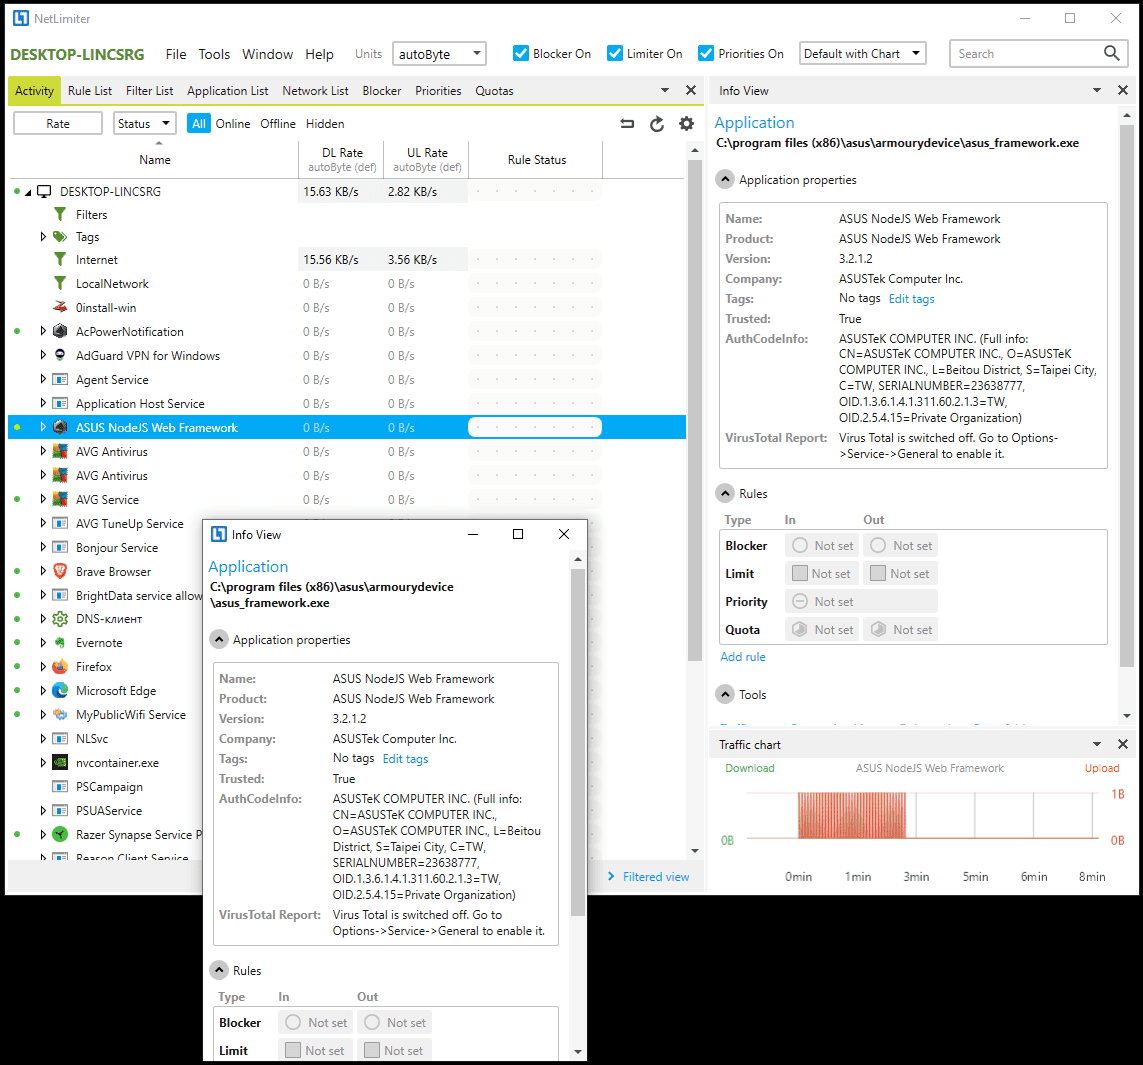The image size is (1143, 1065).
Task: Expand the ASUS NodeJS Web Framework row
Action: [x=43, y=427]
